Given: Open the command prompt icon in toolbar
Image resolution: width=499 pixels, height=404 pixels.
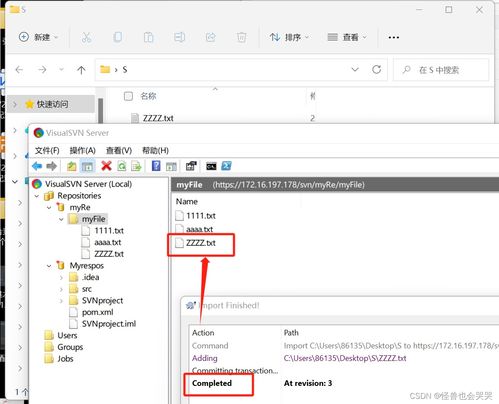Looking at the screenshot, I should click(x=211, y=166).
